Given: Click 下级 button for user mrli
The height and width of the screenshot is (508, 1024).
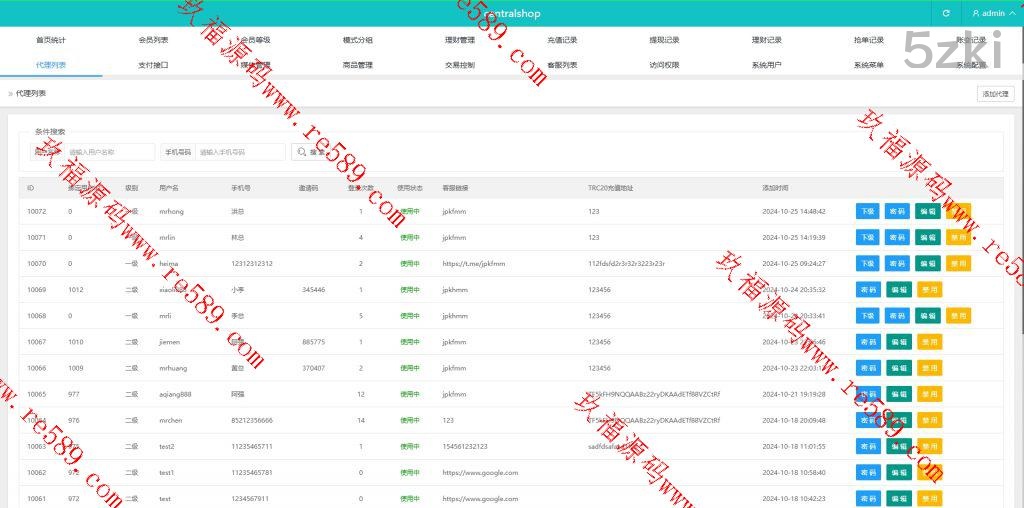Looking at the screenshot, I should pyautogui.click(x=867, y=315).
